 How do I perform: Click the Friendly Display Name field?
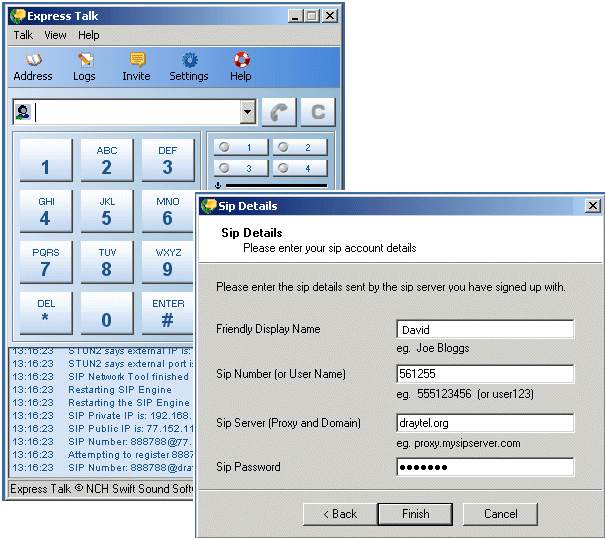coord(485,329)
